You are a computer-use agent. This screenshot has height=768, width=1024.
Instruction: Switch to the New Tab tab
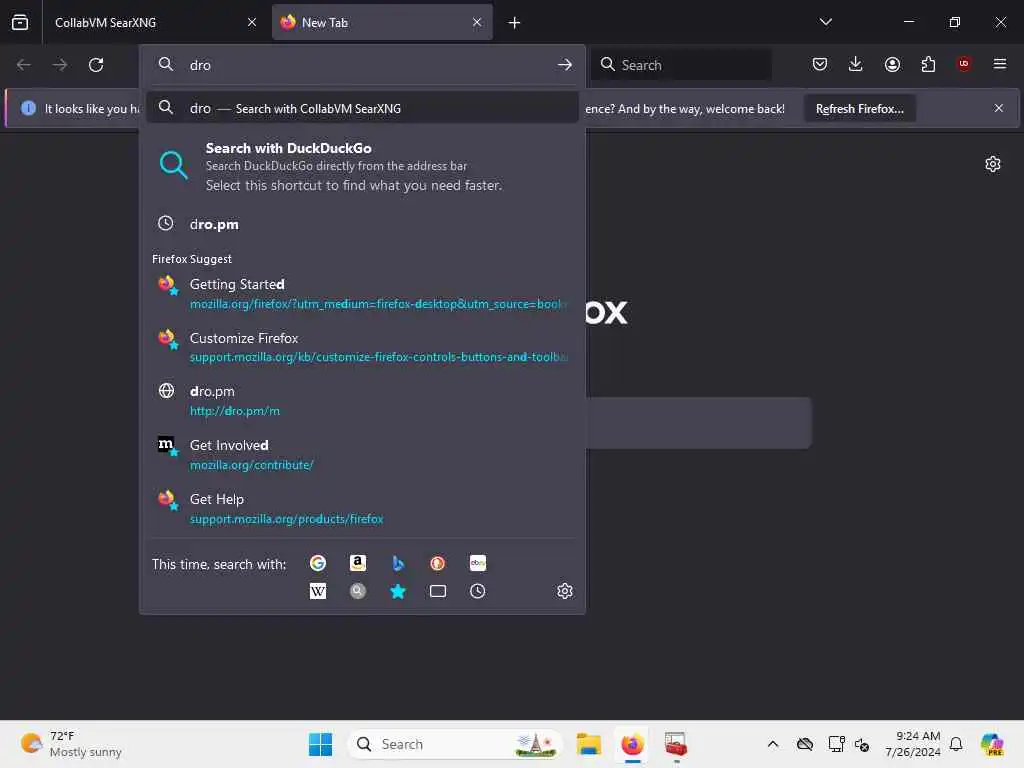pos(382,22)
